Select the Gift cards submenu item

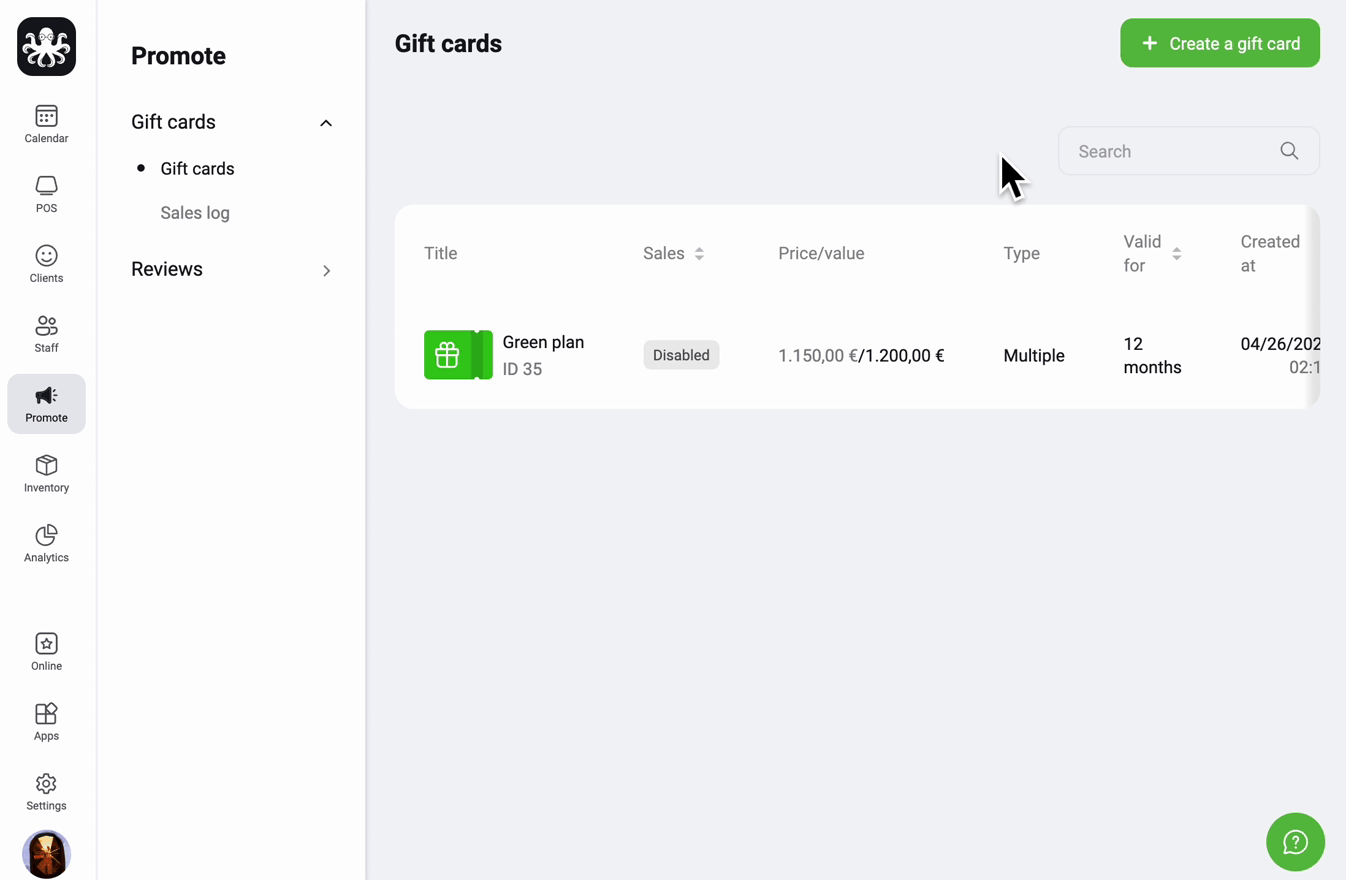tap(197, 168)
